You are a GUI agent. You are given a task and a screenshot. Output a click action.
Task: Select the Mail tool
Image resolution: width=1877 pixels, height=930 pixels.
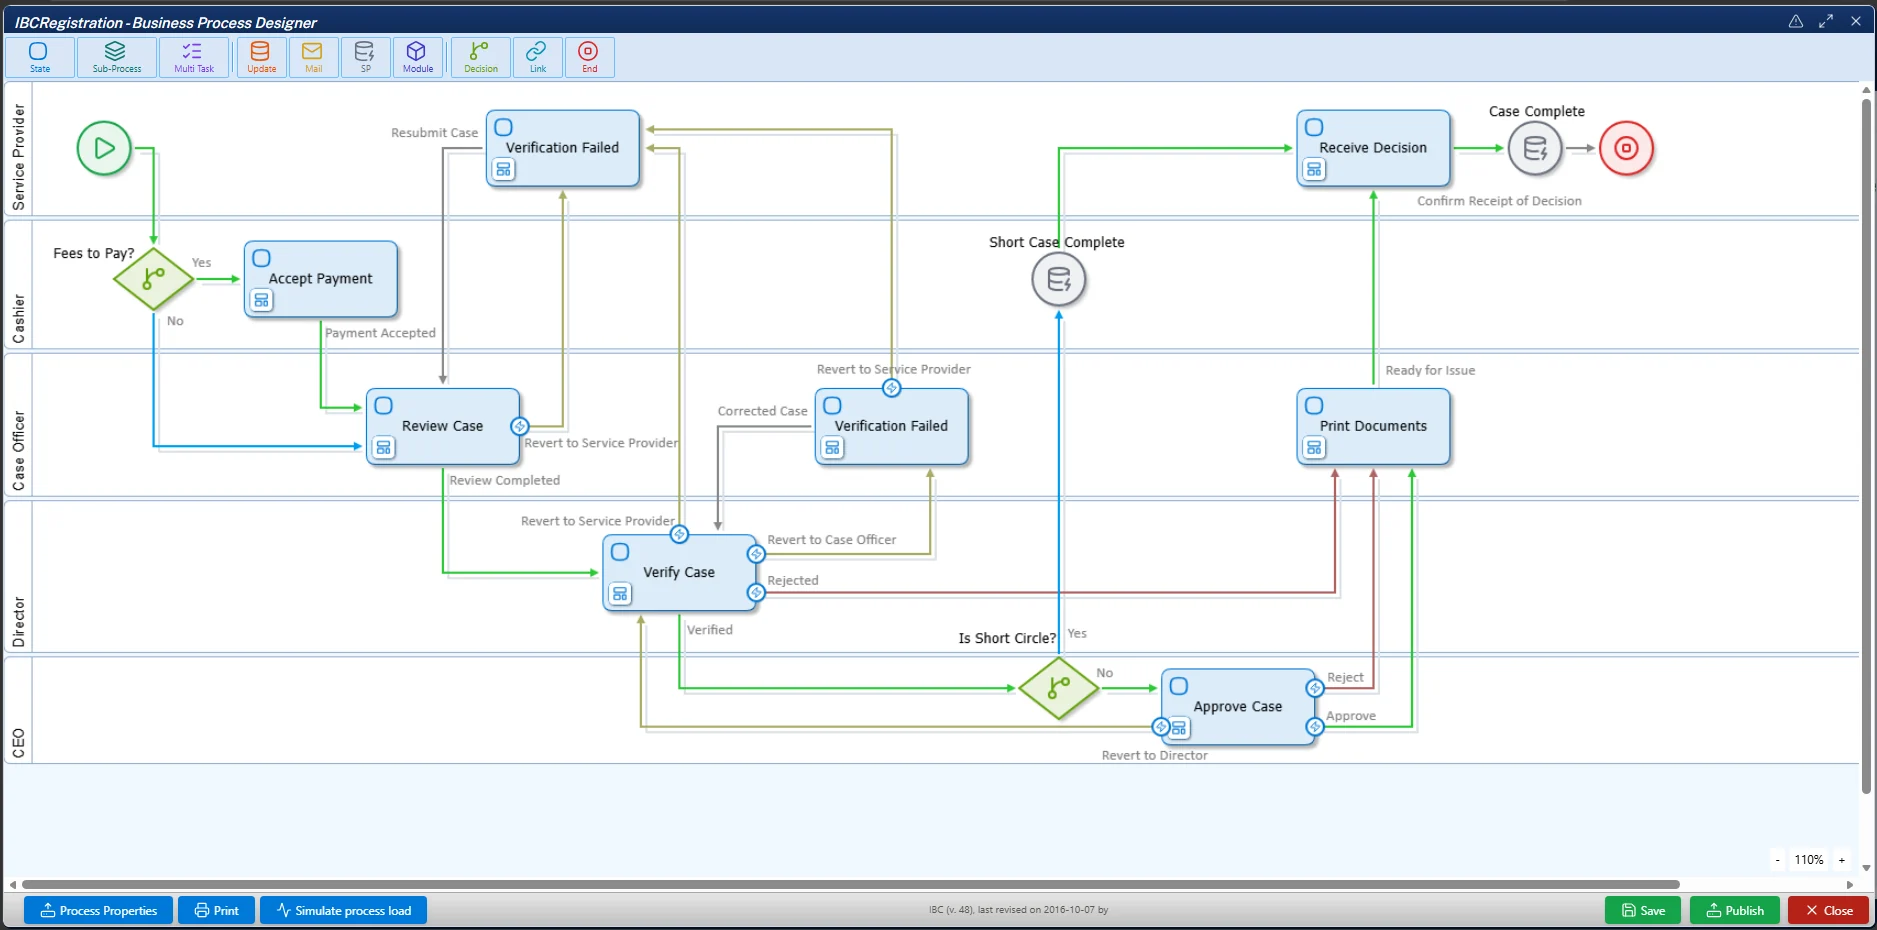(x=313, y=57)
